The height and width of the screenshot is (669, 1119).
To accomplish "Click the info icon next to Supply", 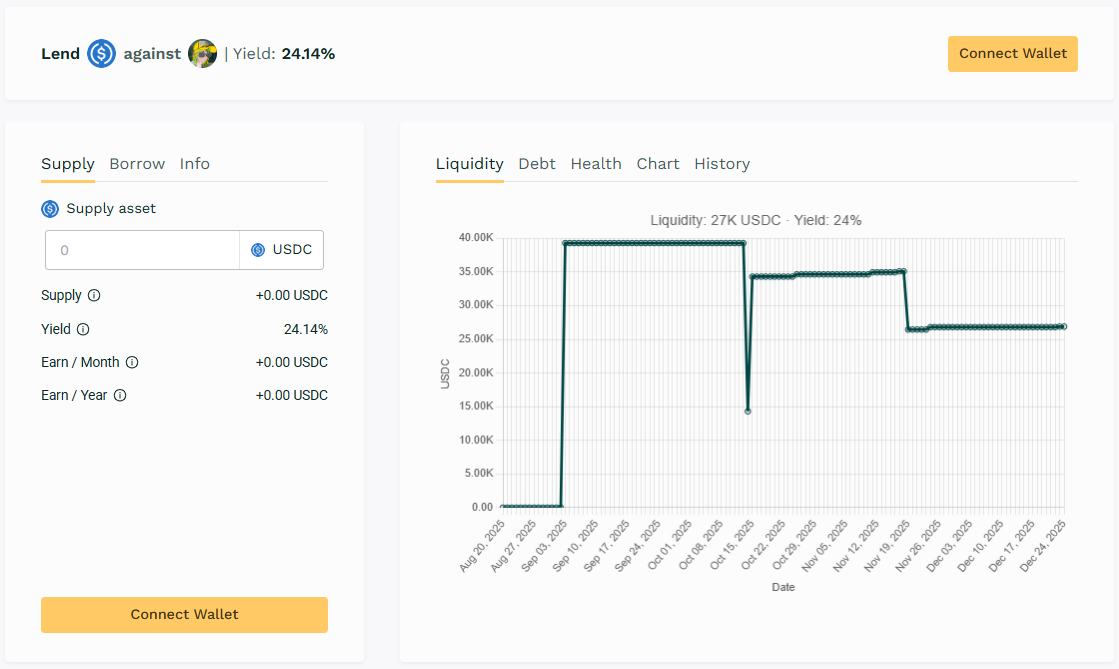I will point(94,296).
